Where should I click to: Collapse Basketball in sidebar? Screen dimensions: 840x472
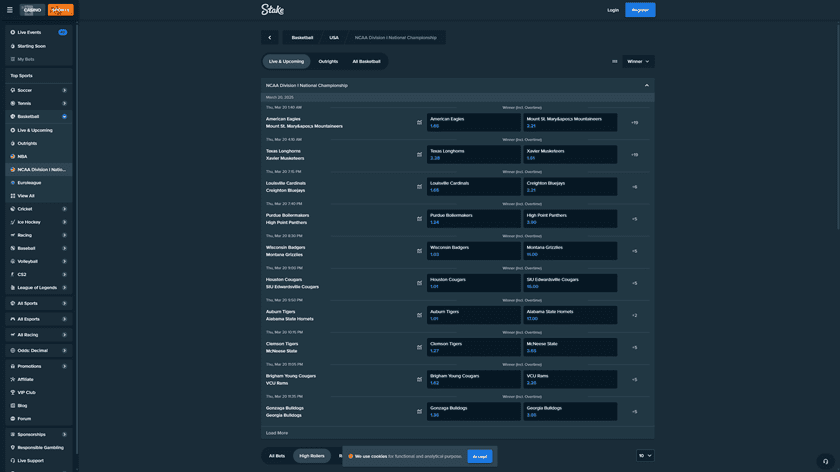coord(64,117)
